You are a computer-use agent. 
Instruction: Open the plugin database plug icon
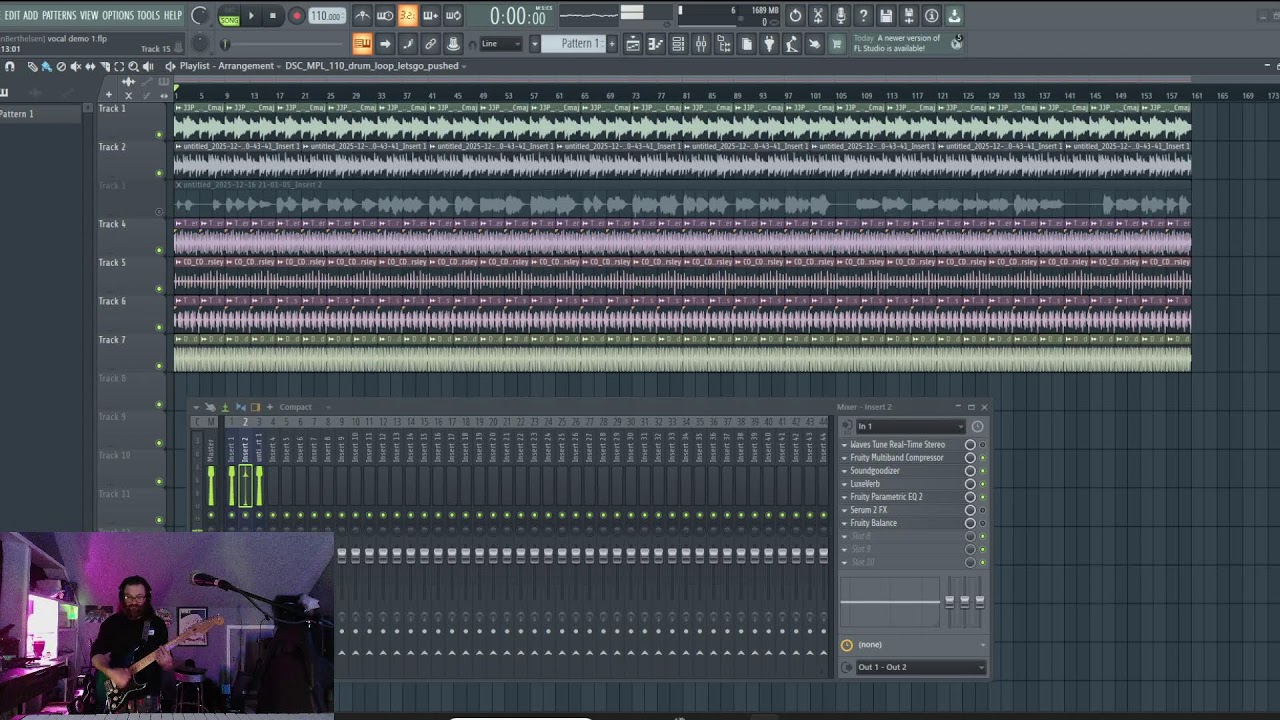tap(769, 43)
